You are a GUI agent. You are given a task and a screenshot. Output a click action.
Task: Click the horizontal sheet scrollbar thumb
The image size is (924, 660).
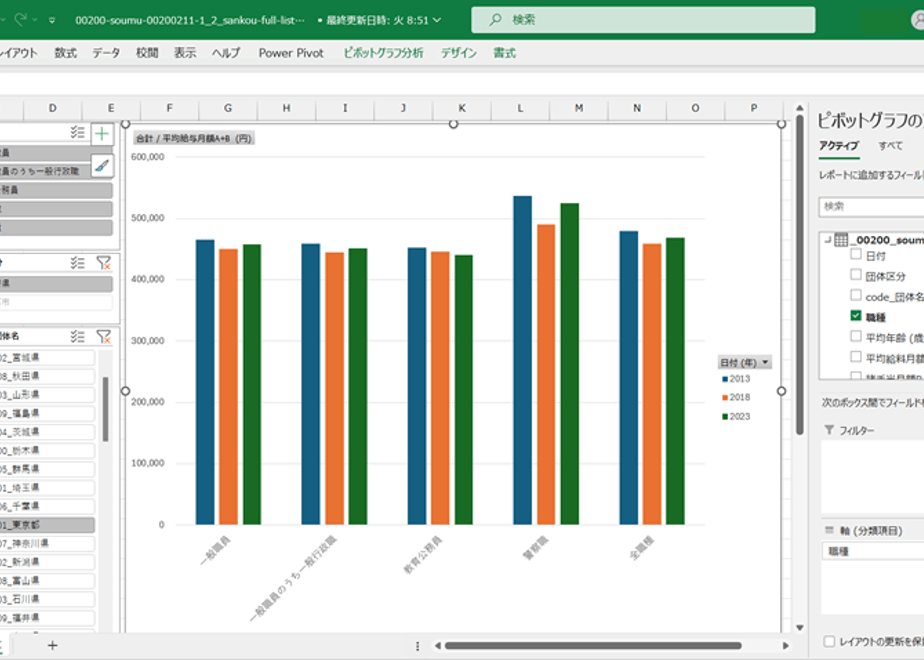click(593, 646)
